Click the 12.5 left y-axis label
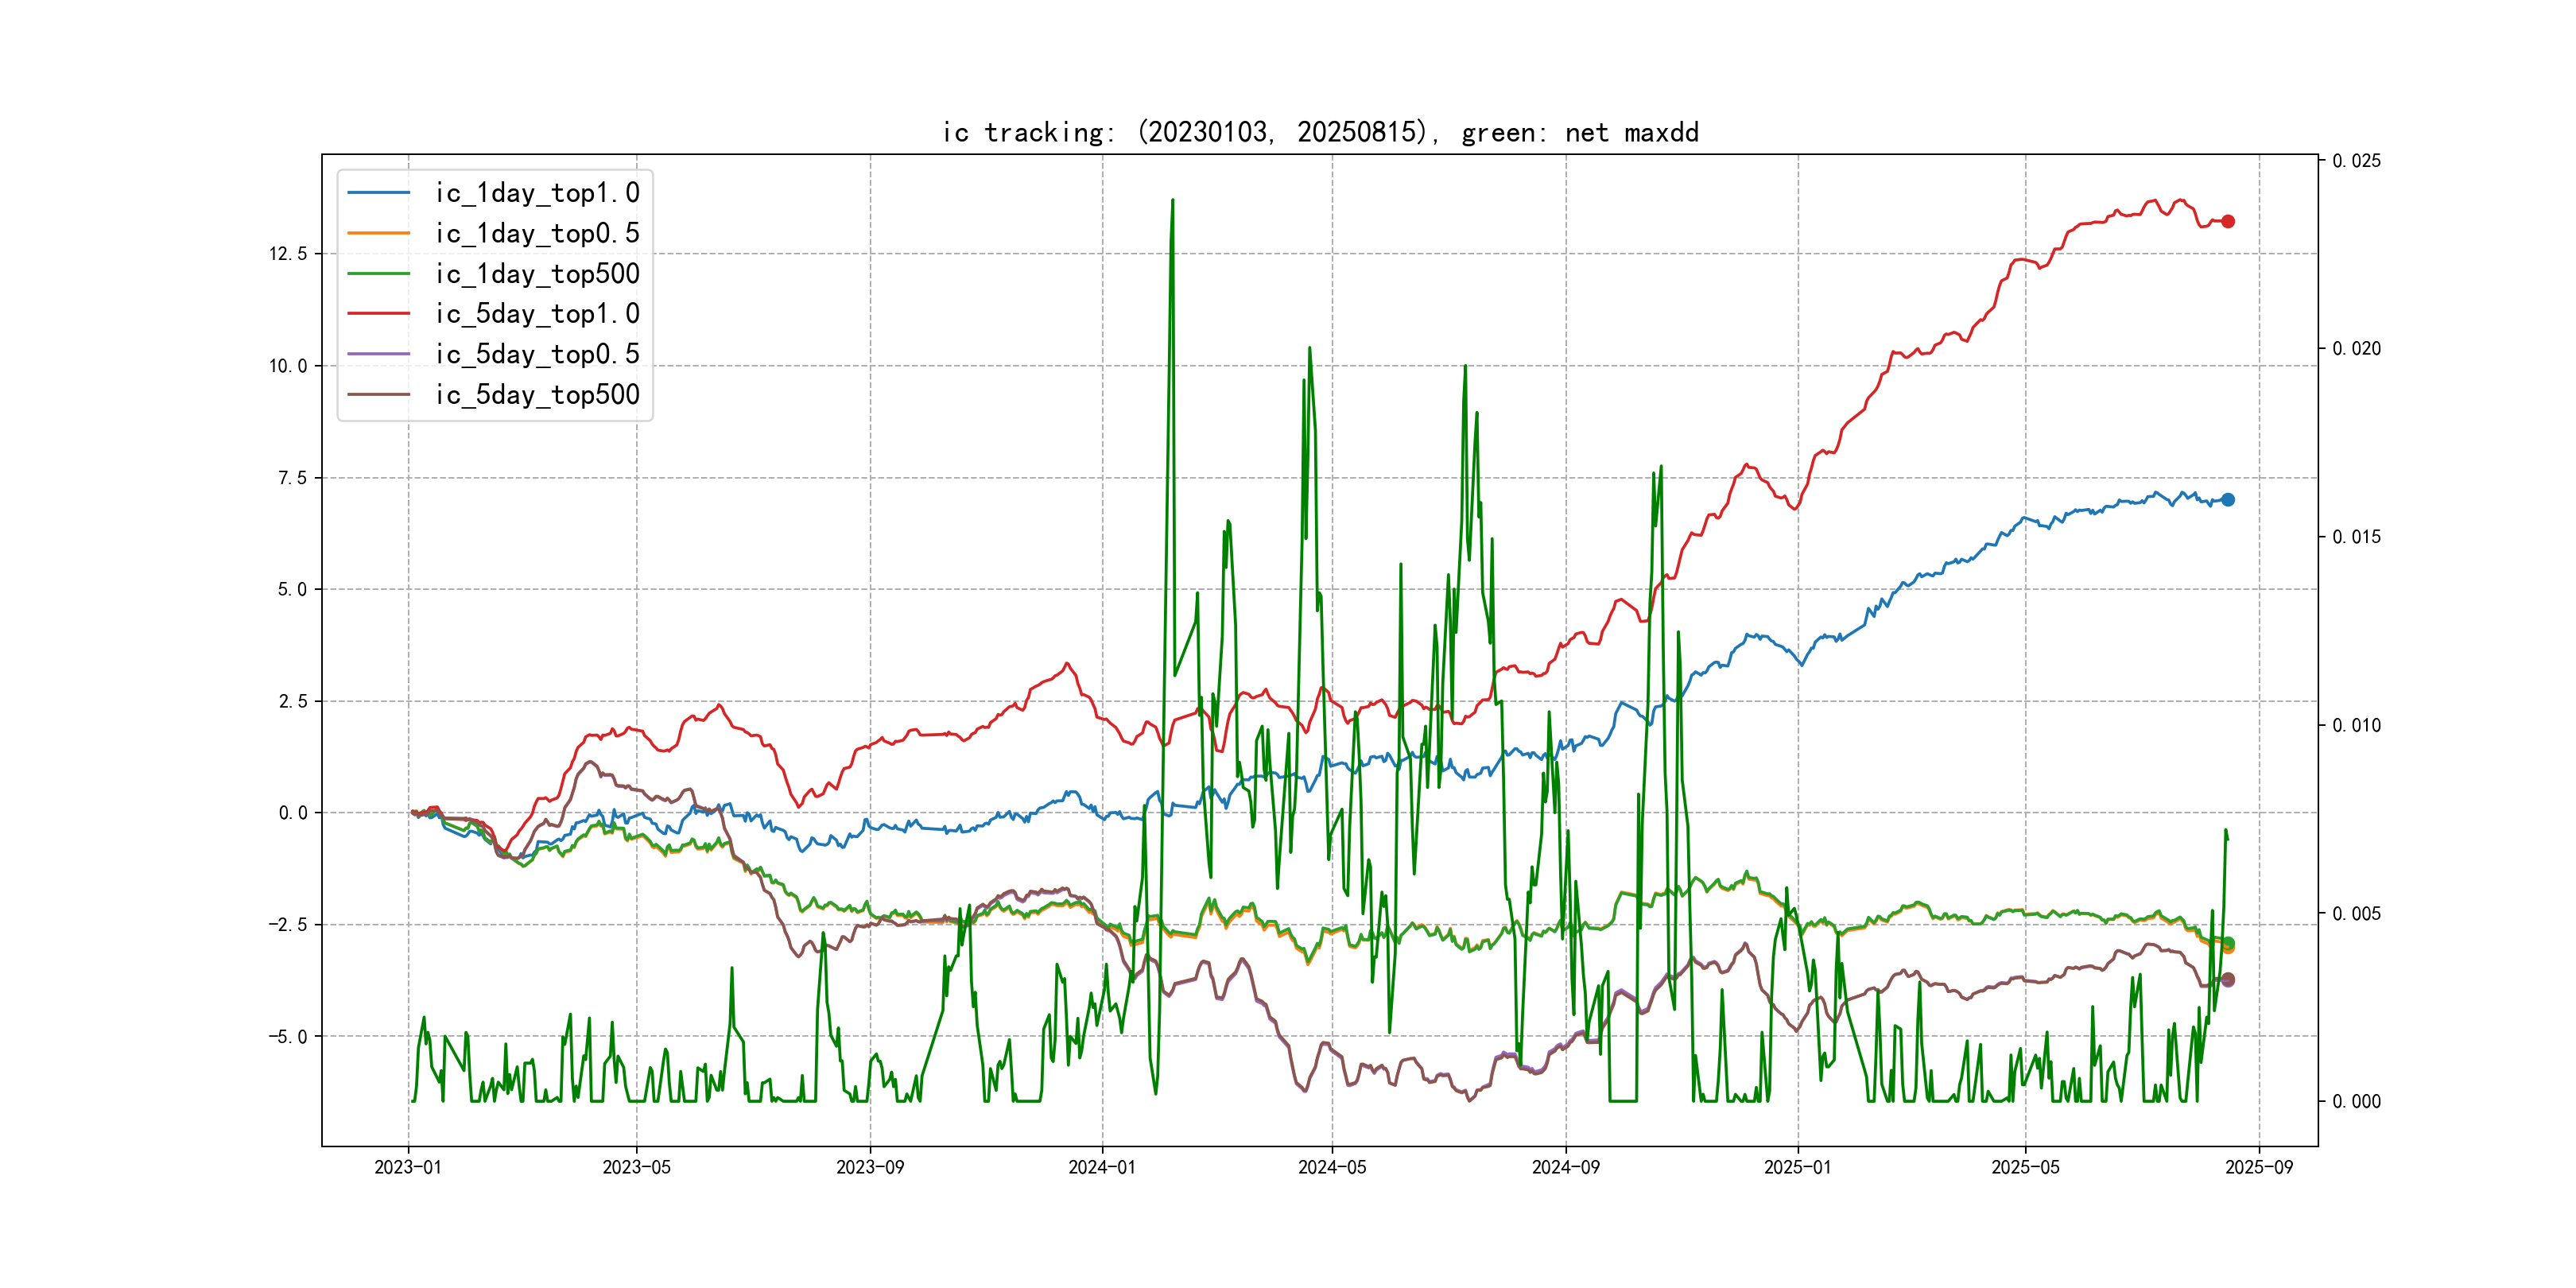The height and width of the screenshot is (1288, 2576). (x=287, y=254)
